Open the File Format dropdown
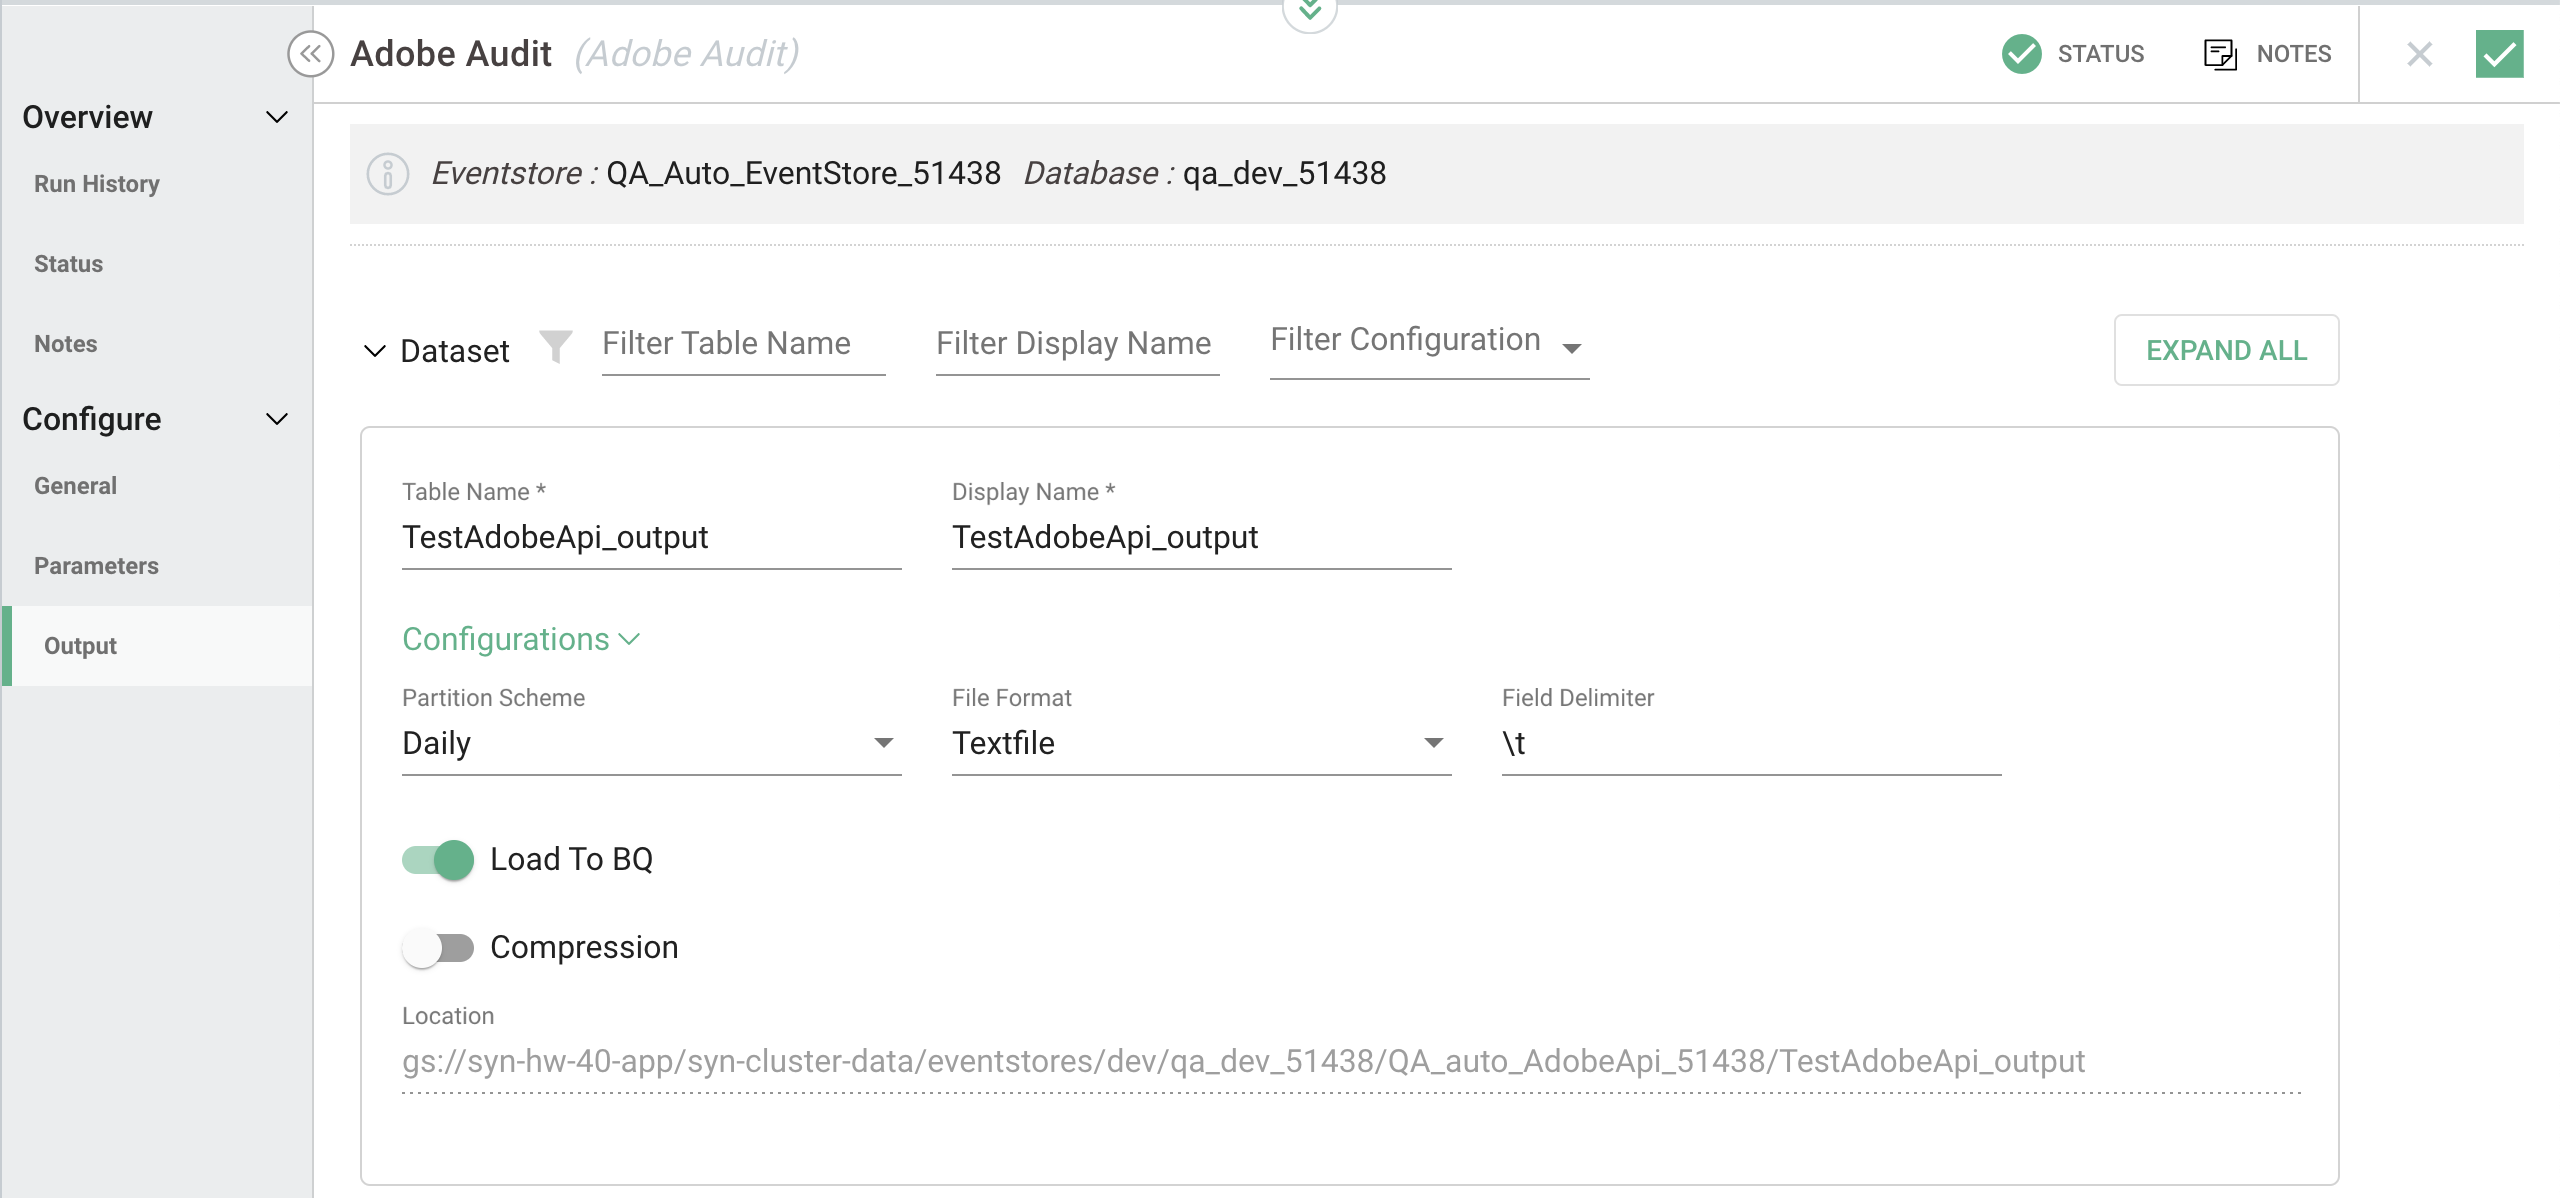2560x1198 pixels. (1434, 742)
